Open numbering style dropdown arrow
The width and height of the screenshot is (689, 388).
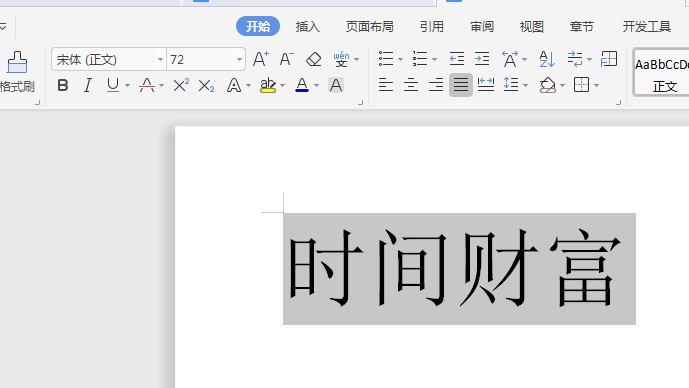(434, 59)
